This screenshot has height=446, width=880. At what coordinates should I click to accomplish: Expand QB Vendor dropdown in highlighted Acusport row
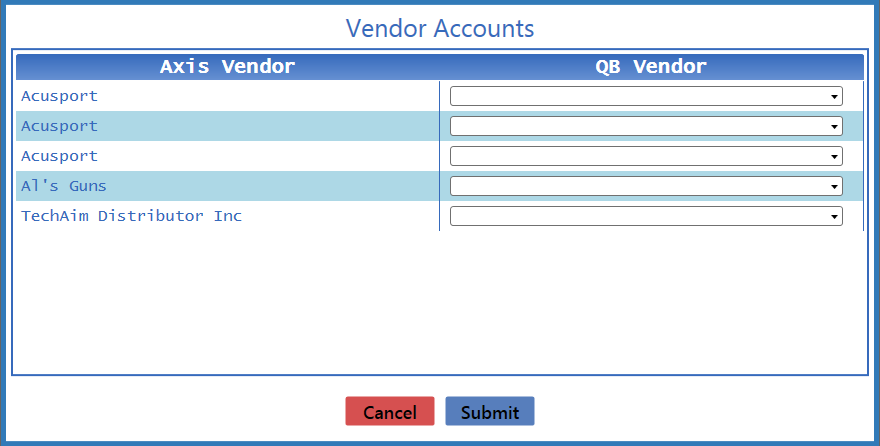point(646,126)
